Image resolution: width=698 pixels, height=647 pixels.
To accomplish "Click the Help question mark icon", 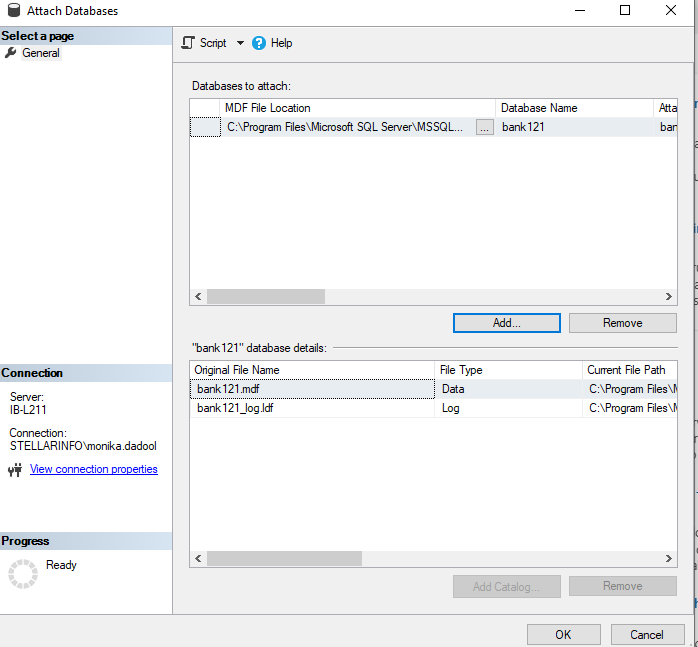I will tap(259, 43).
